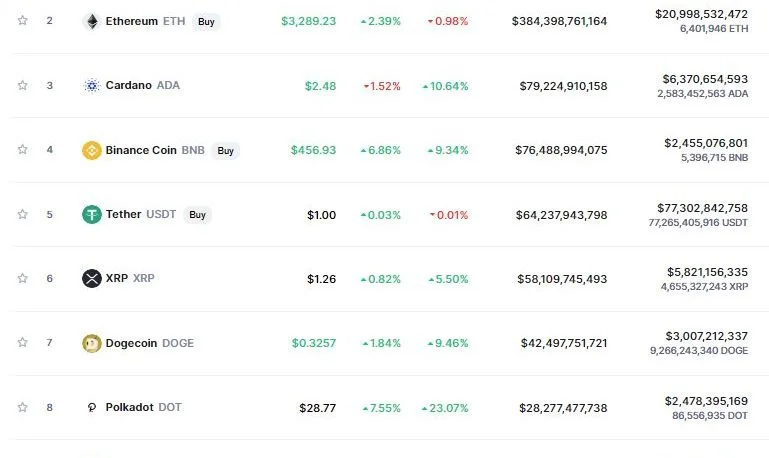
Task: Star Binance Coin to the watchlist
Action: (23, 150)
